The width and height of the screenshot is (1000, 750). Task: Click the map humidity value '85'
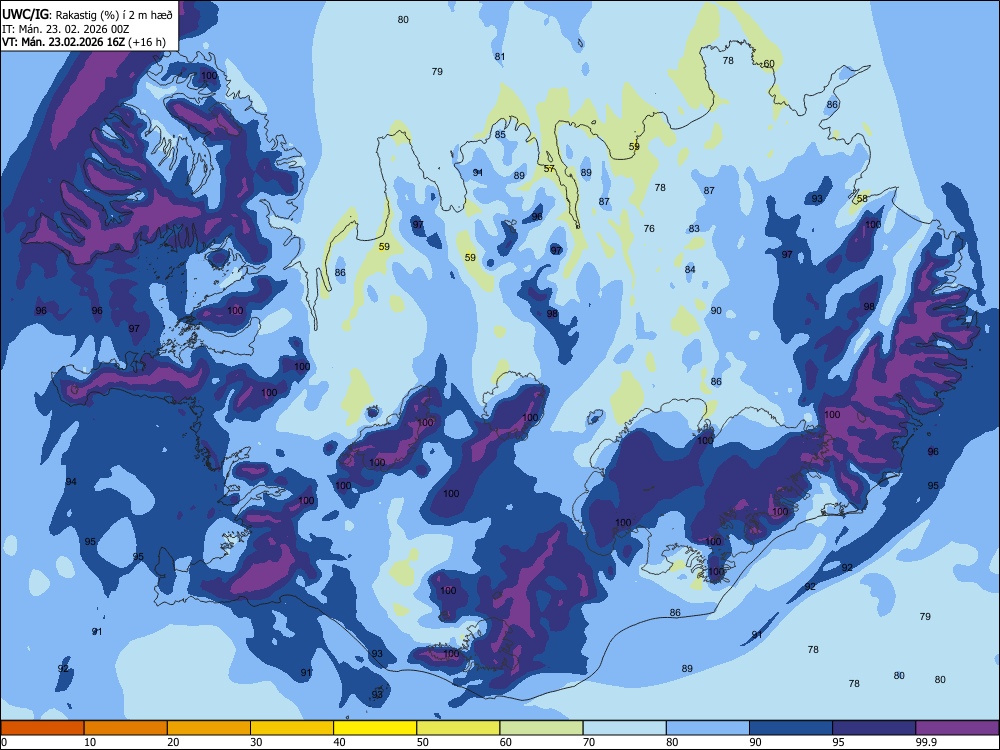501,135
